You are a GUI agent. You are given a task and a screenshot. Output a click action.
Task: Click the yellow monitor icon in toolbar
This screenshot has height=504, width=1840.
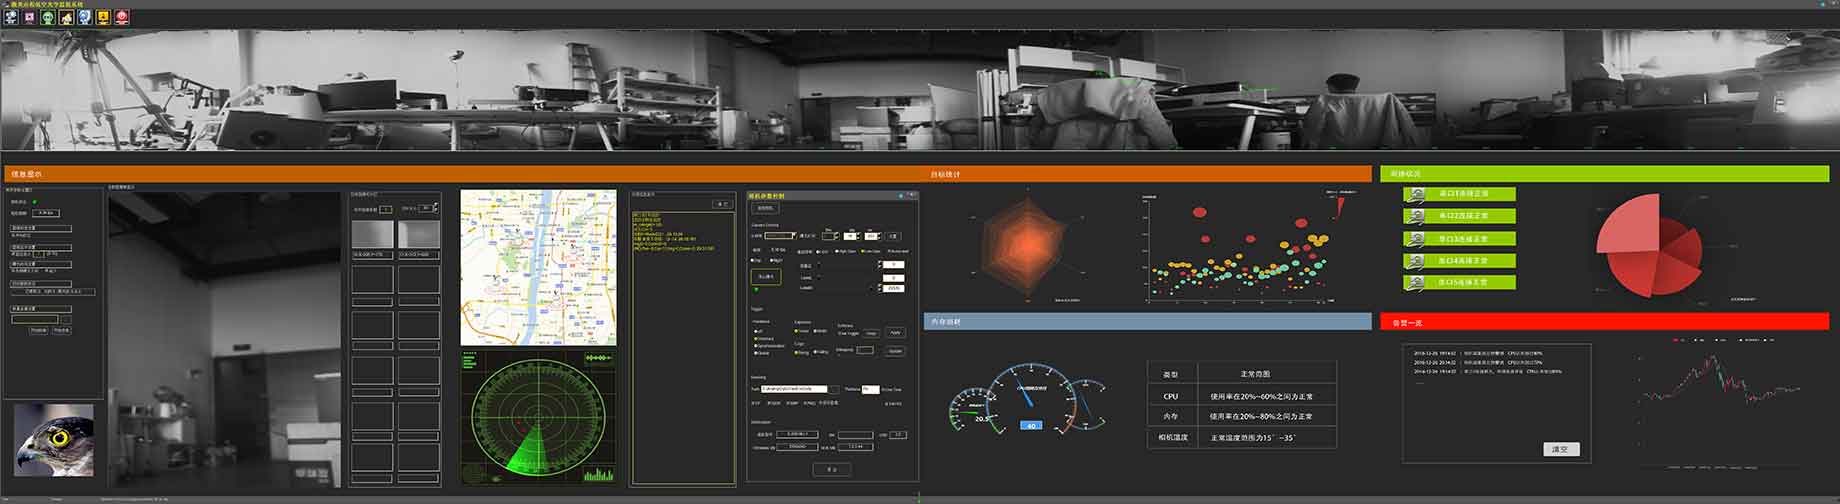tap(103, 17)
